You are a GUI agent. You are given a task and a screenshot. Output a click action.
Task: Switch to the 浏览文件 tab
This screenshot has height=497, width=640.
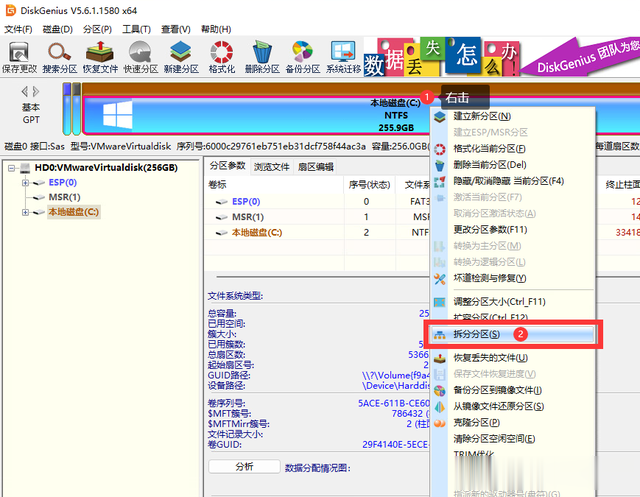point(271,166)
